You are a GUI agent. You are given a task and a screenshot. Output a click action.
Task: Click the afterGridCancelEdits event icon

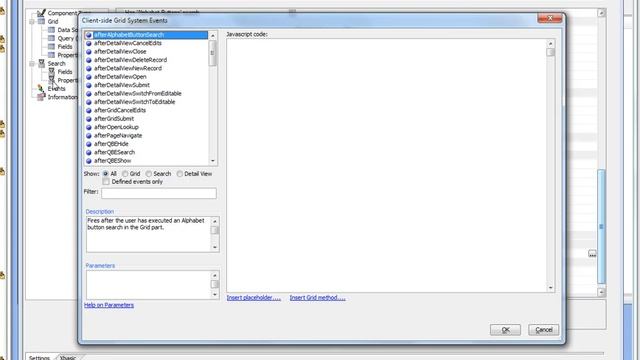pyautogui.click(x=89, y=110)
